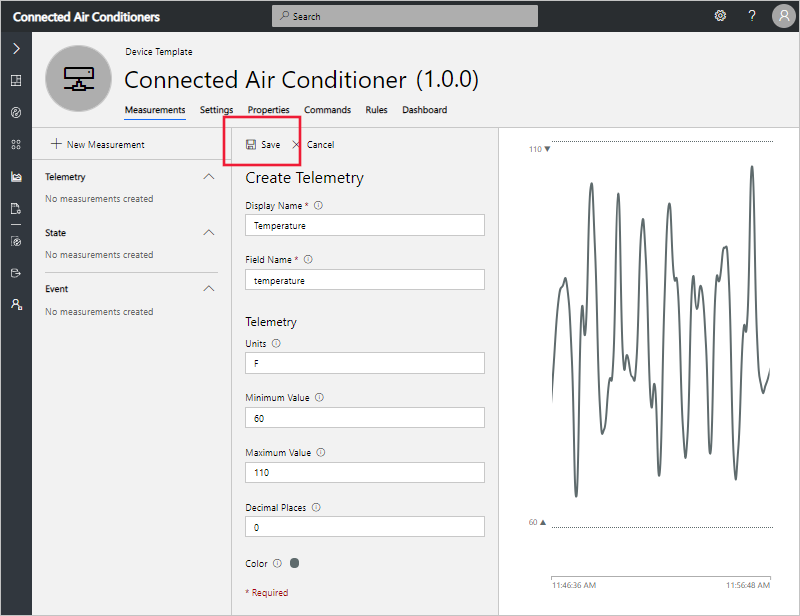Show the Units info icon
The width and height of the screenshot is (800, 616).
276,343
